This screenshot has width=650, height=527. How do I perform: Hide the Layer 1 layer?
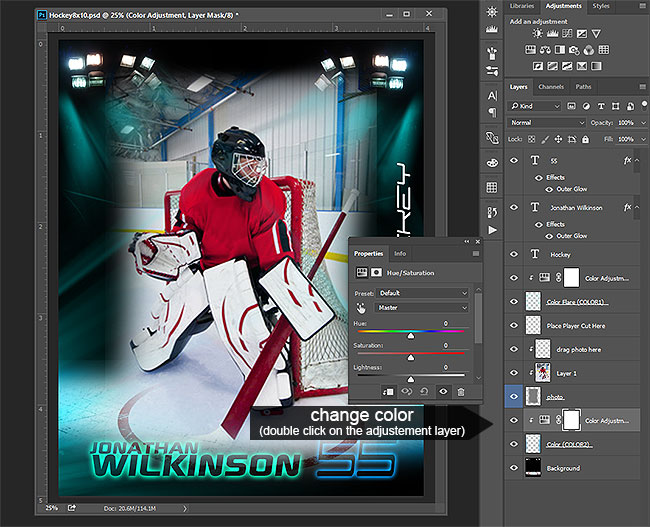tap(514, 372)
